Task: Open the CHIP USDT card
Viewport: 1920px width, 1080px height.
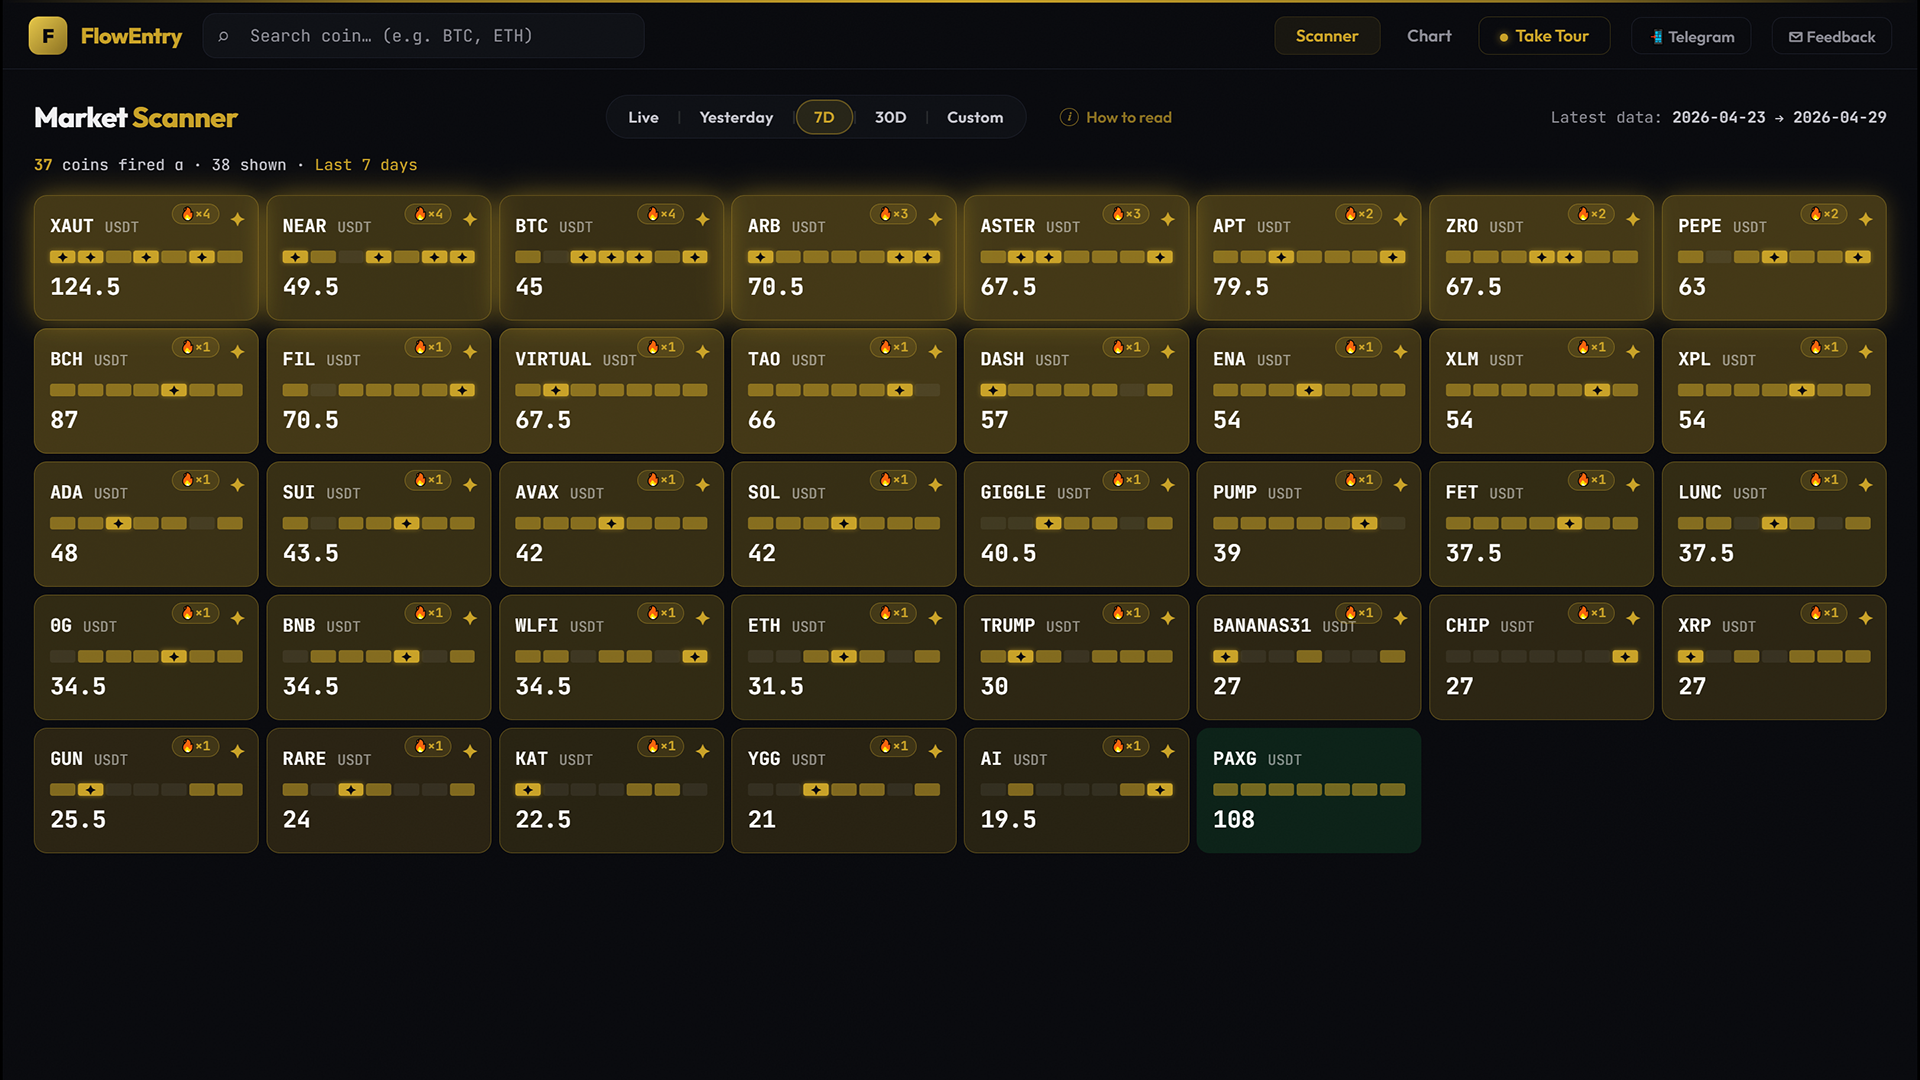Action: tap(1541, 657)
